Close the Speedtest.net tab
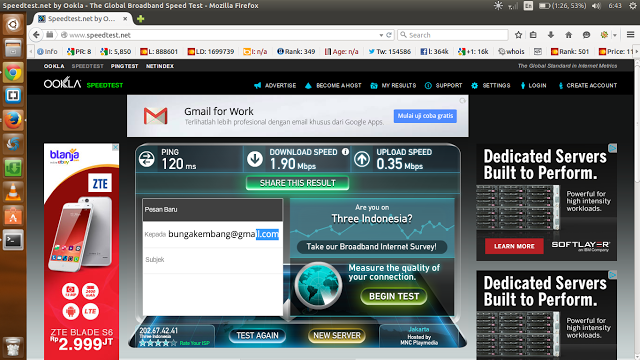The height and width of the screenshot is (360, 640). 125,19
